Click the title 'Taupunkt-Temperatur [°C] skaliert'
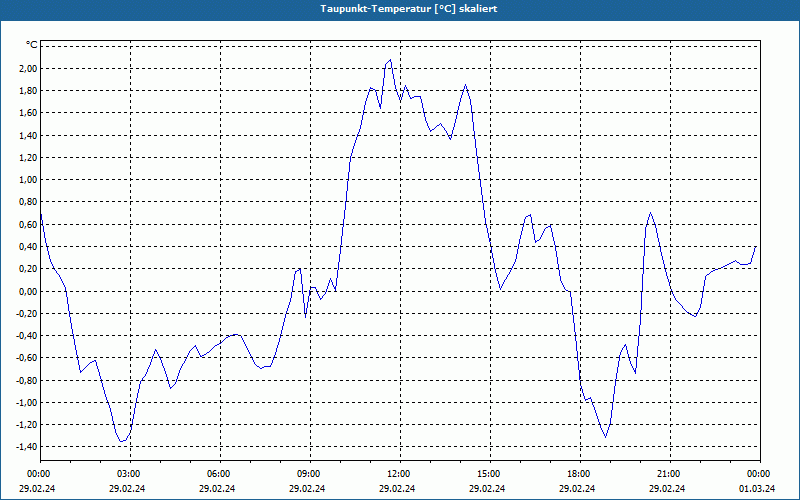Screen dimensions: 800x500 coord(409,9)
